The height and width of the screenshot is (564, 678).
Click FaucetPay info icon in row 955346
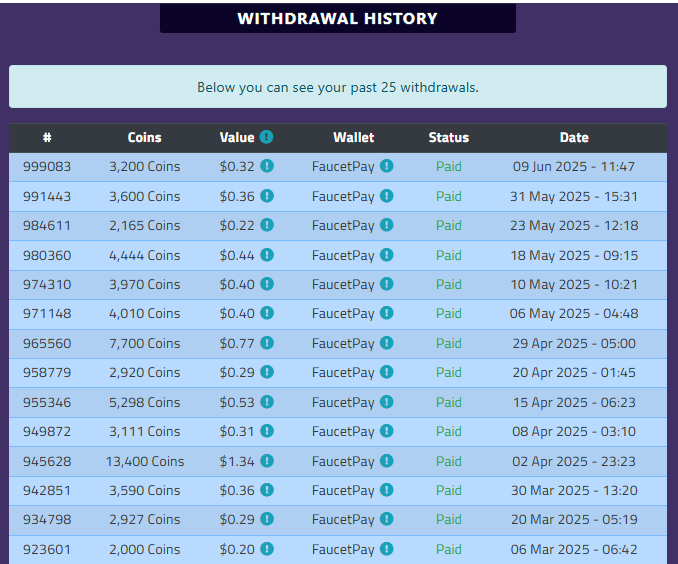[387, 402]
